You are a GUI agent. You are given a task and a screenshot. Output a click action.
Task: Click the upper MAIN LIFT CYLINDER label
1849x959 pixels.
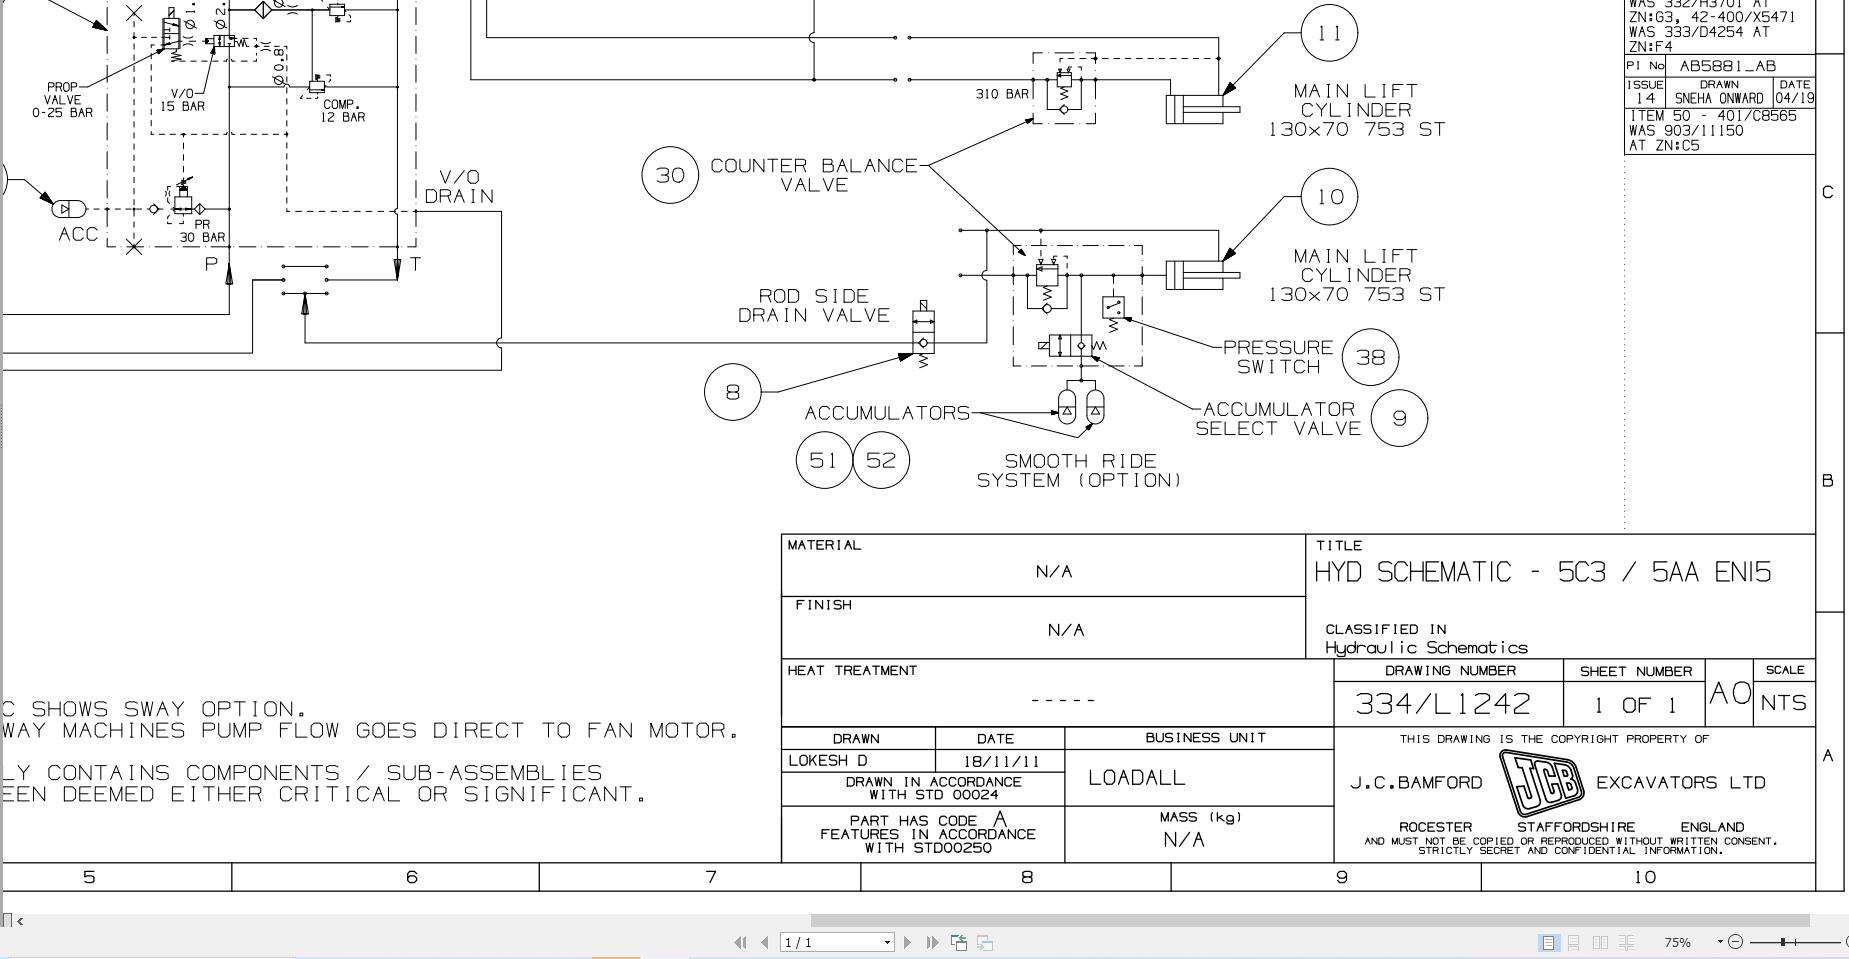[1356, 110]
